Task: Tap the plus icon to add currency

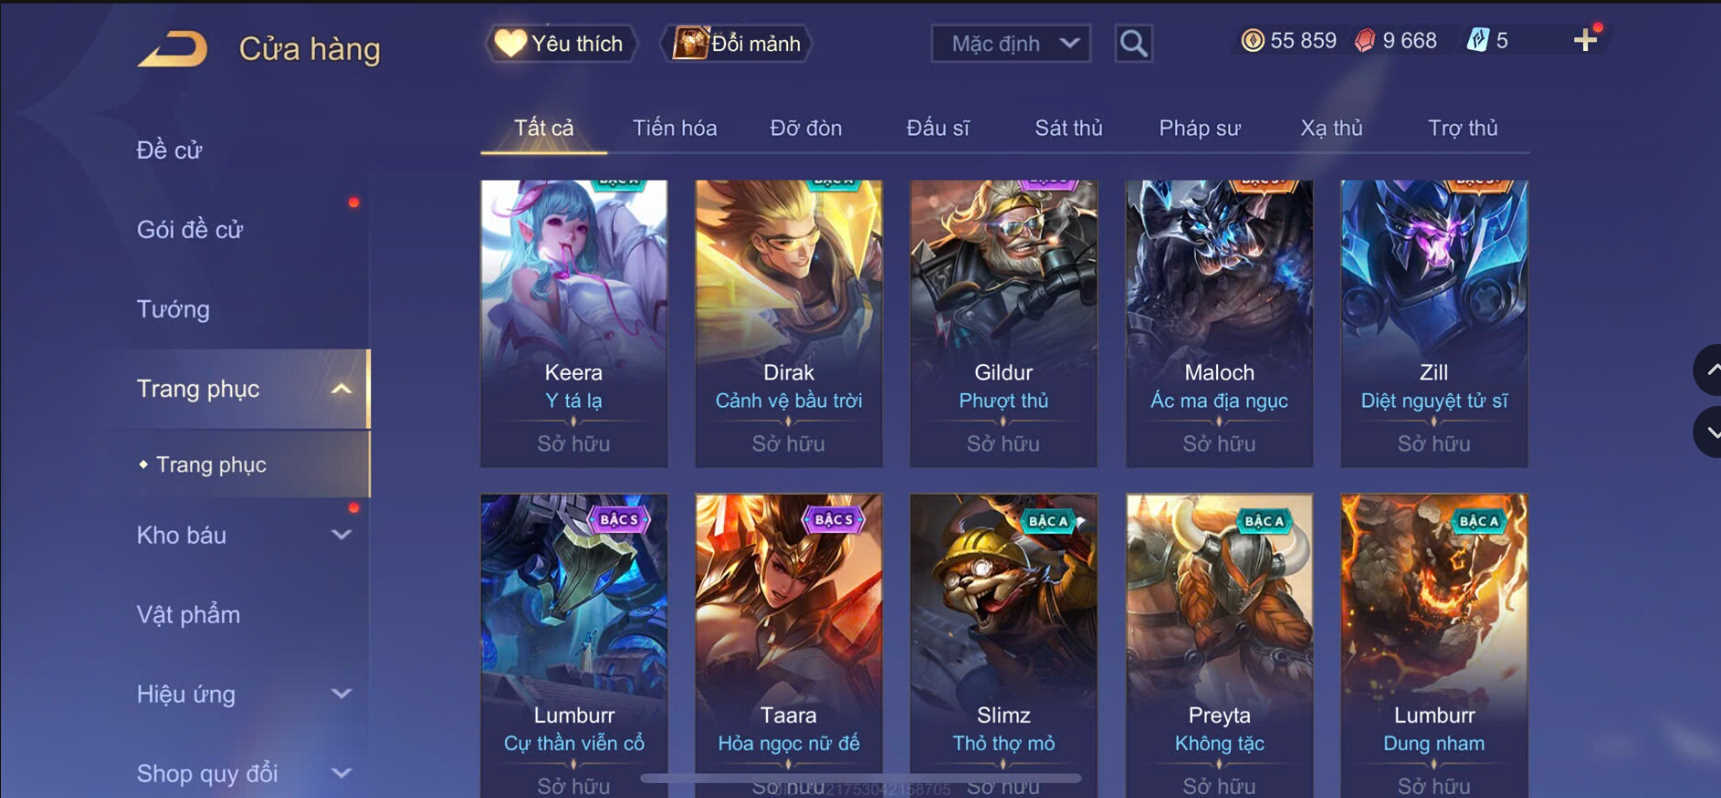Action: point(1585,40)
